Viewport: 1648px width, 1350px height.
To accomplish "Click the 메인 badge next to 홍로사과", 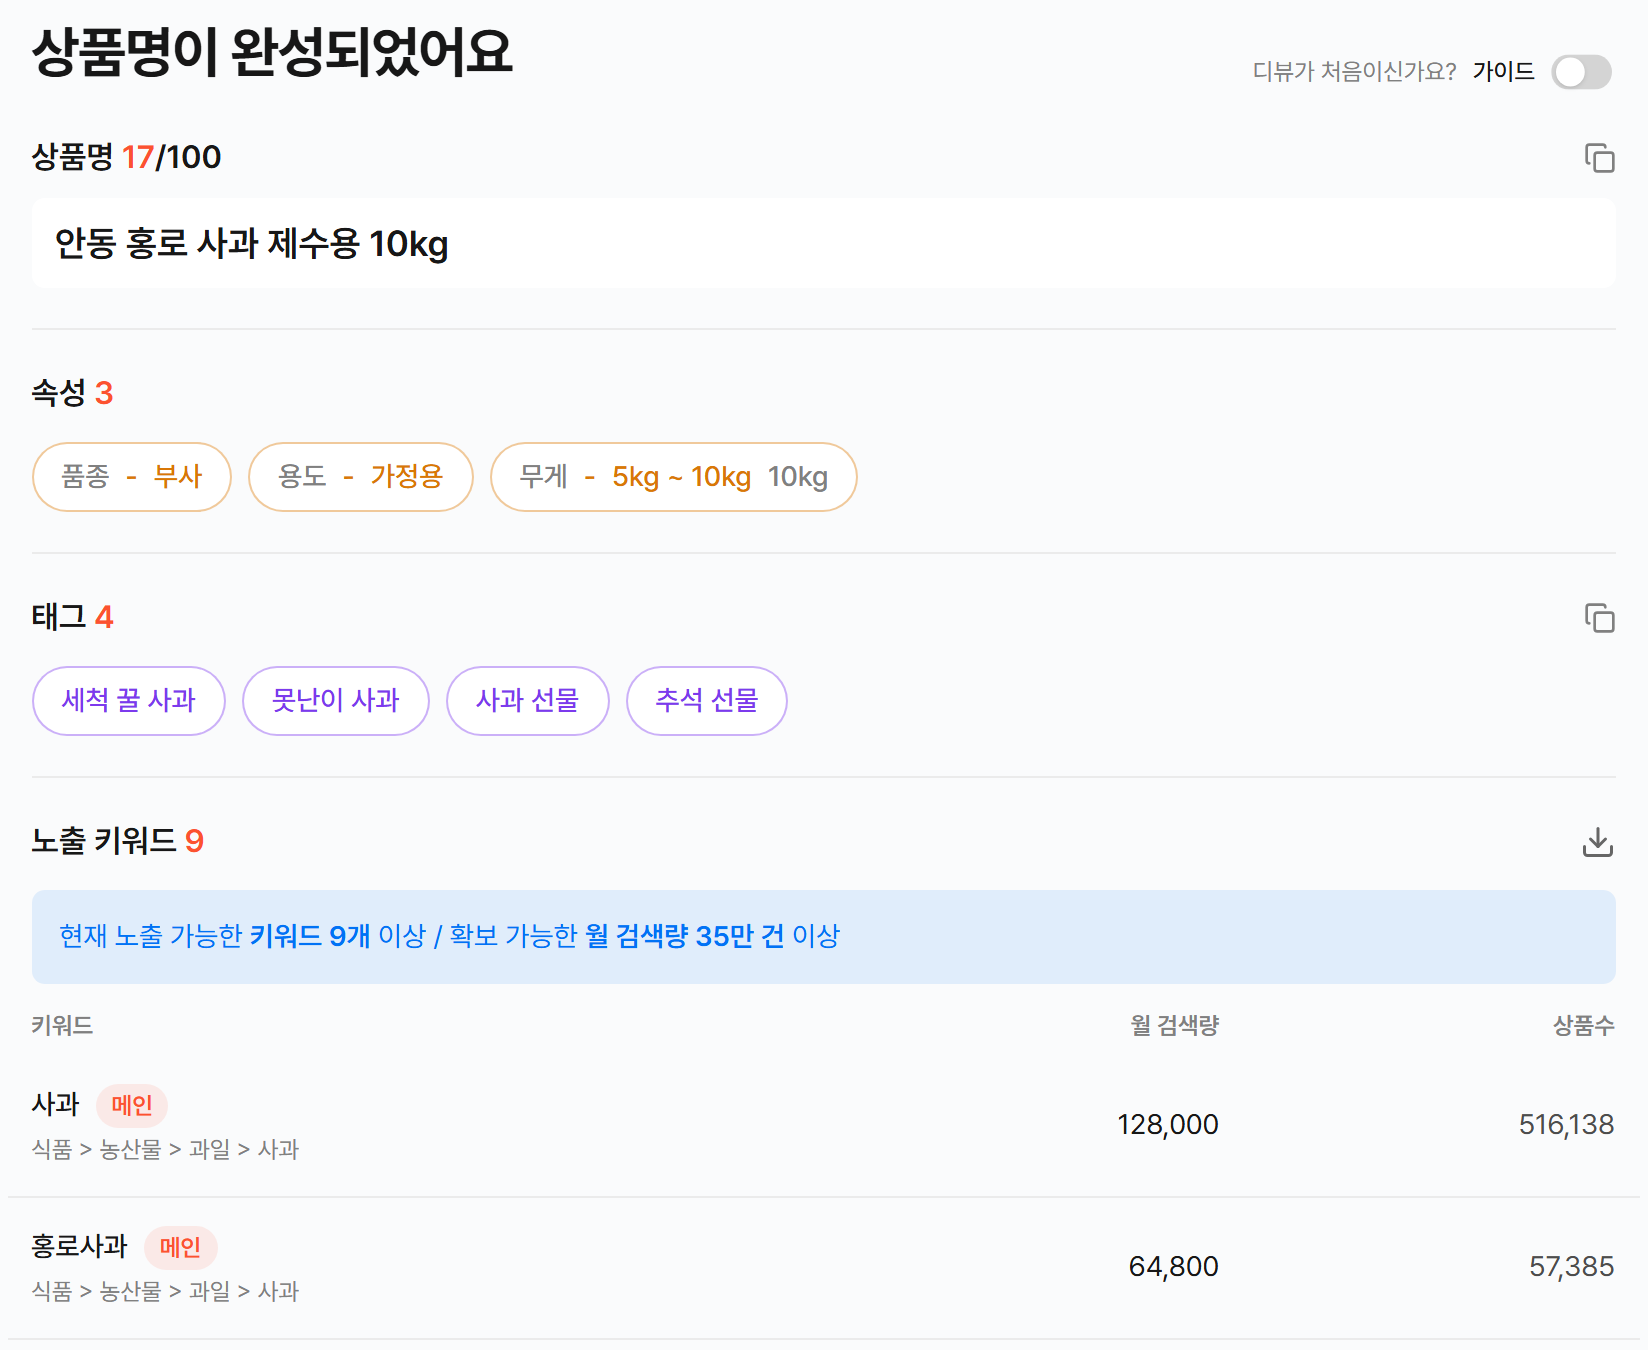I will click(x=181, y=1247).
